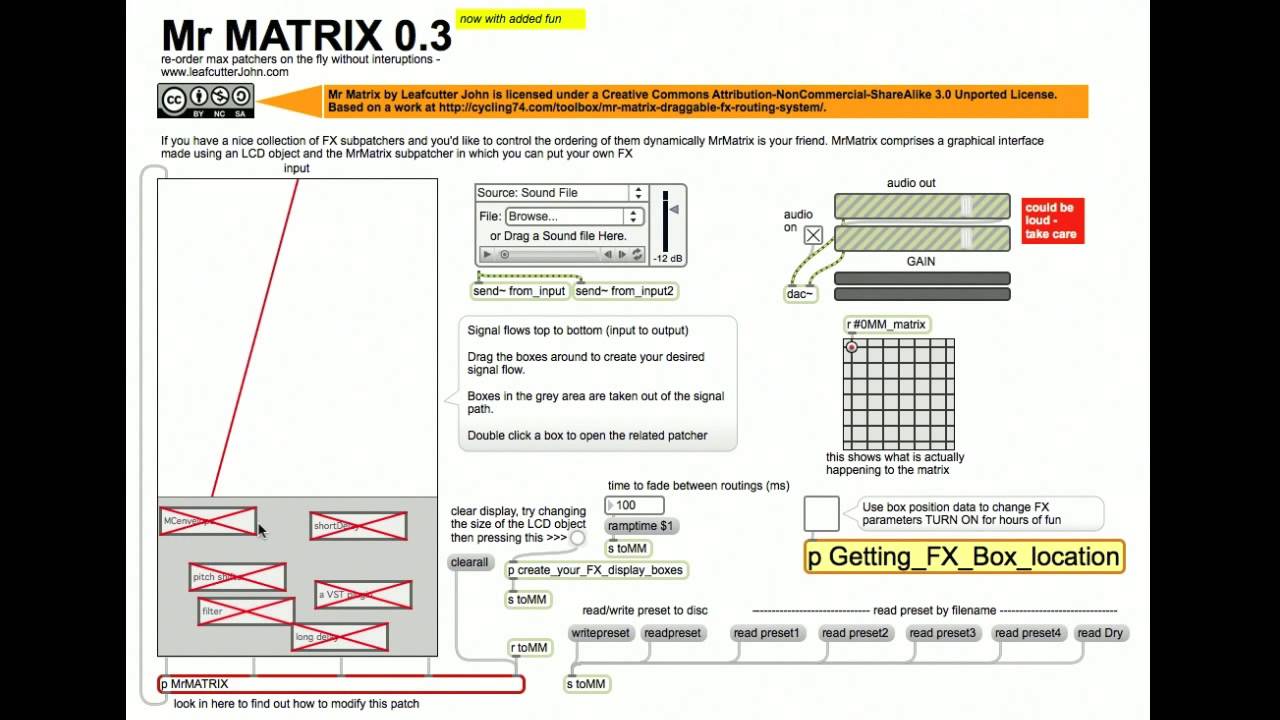
Task: Click the Mr MATRIX 0.3 title
Action: click(306, 36)
